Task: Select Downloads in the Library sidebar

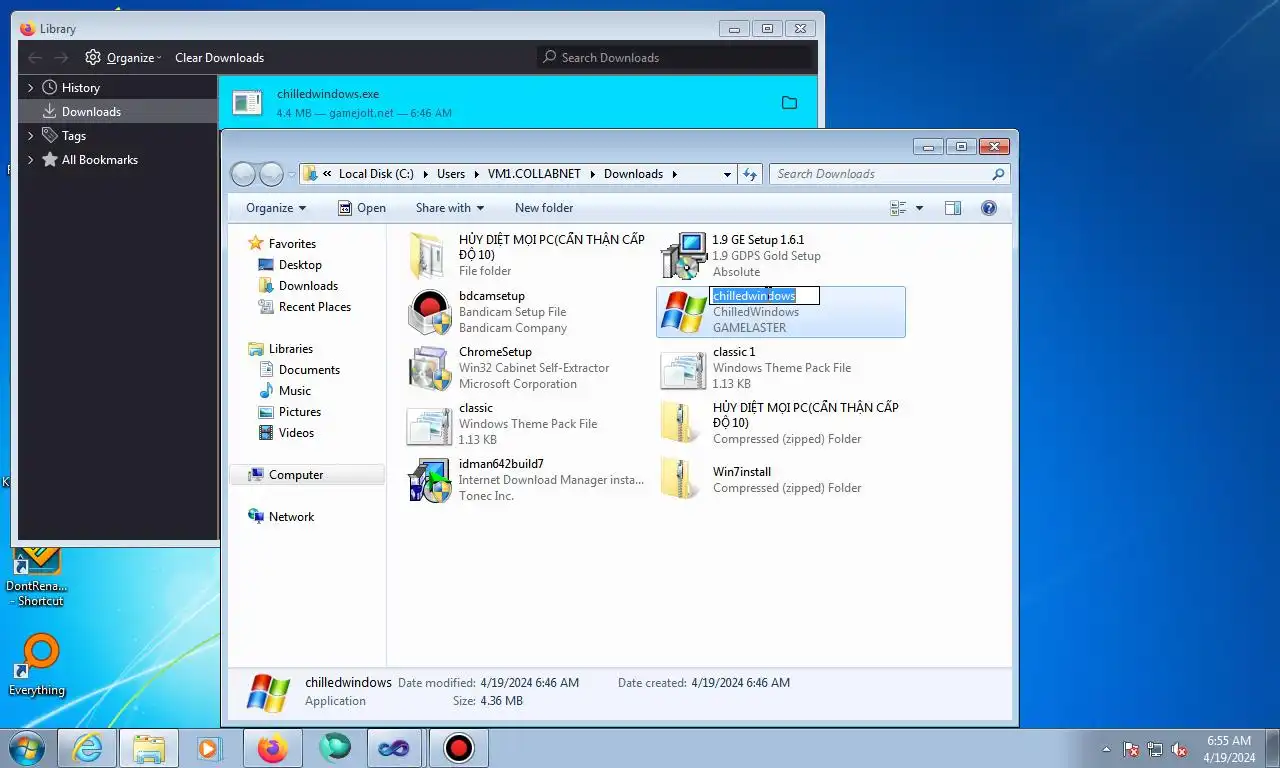Action: 118,112
